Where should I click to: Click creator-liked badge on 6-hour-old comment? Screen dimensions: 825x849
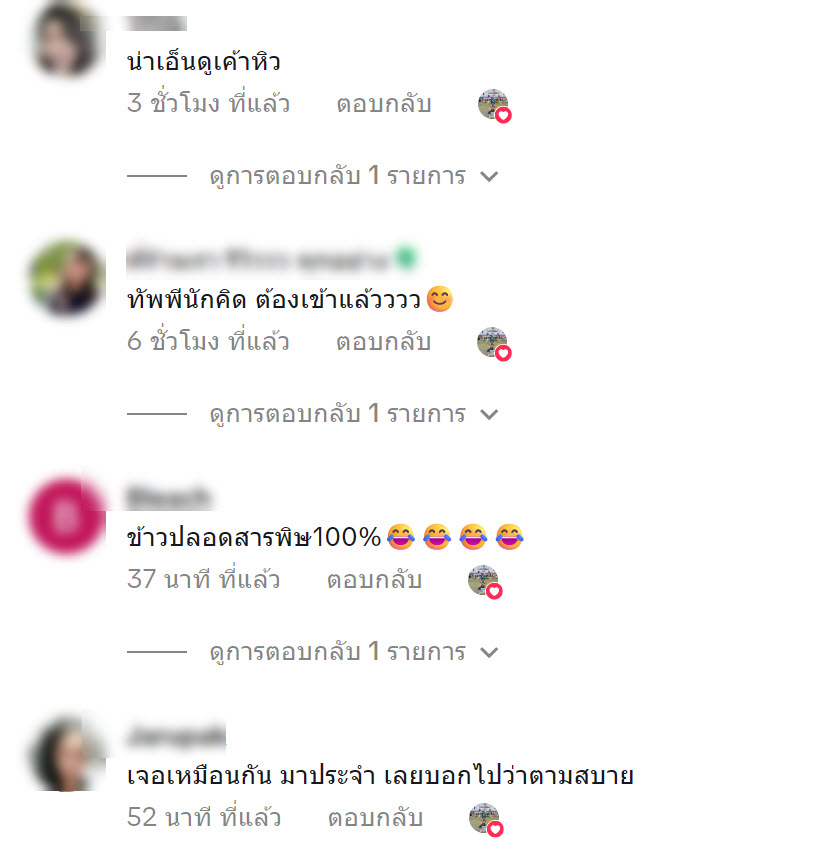click(x=494, y=344)
